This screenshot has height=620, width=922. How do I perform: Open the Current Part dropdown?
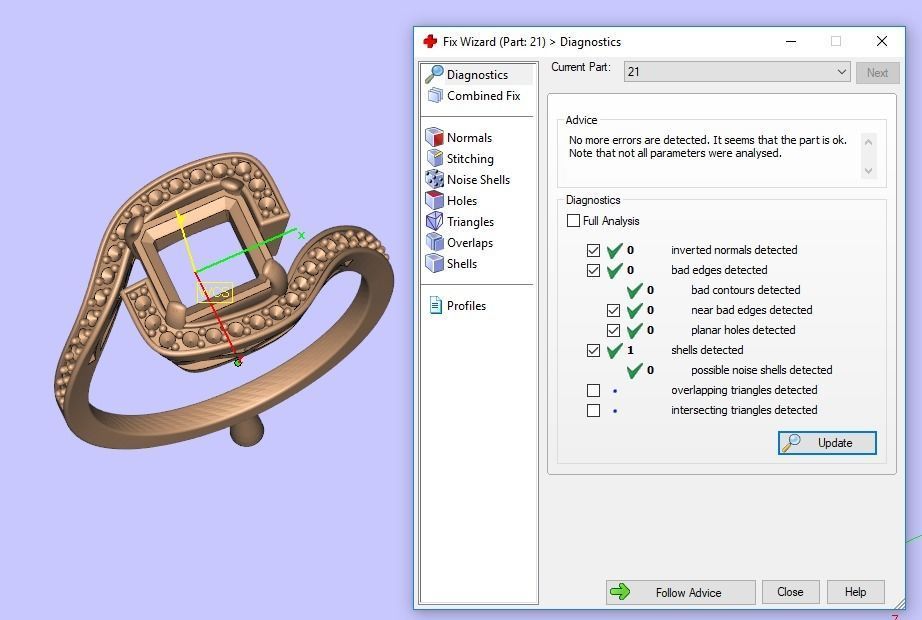click(x=737, y=72)
